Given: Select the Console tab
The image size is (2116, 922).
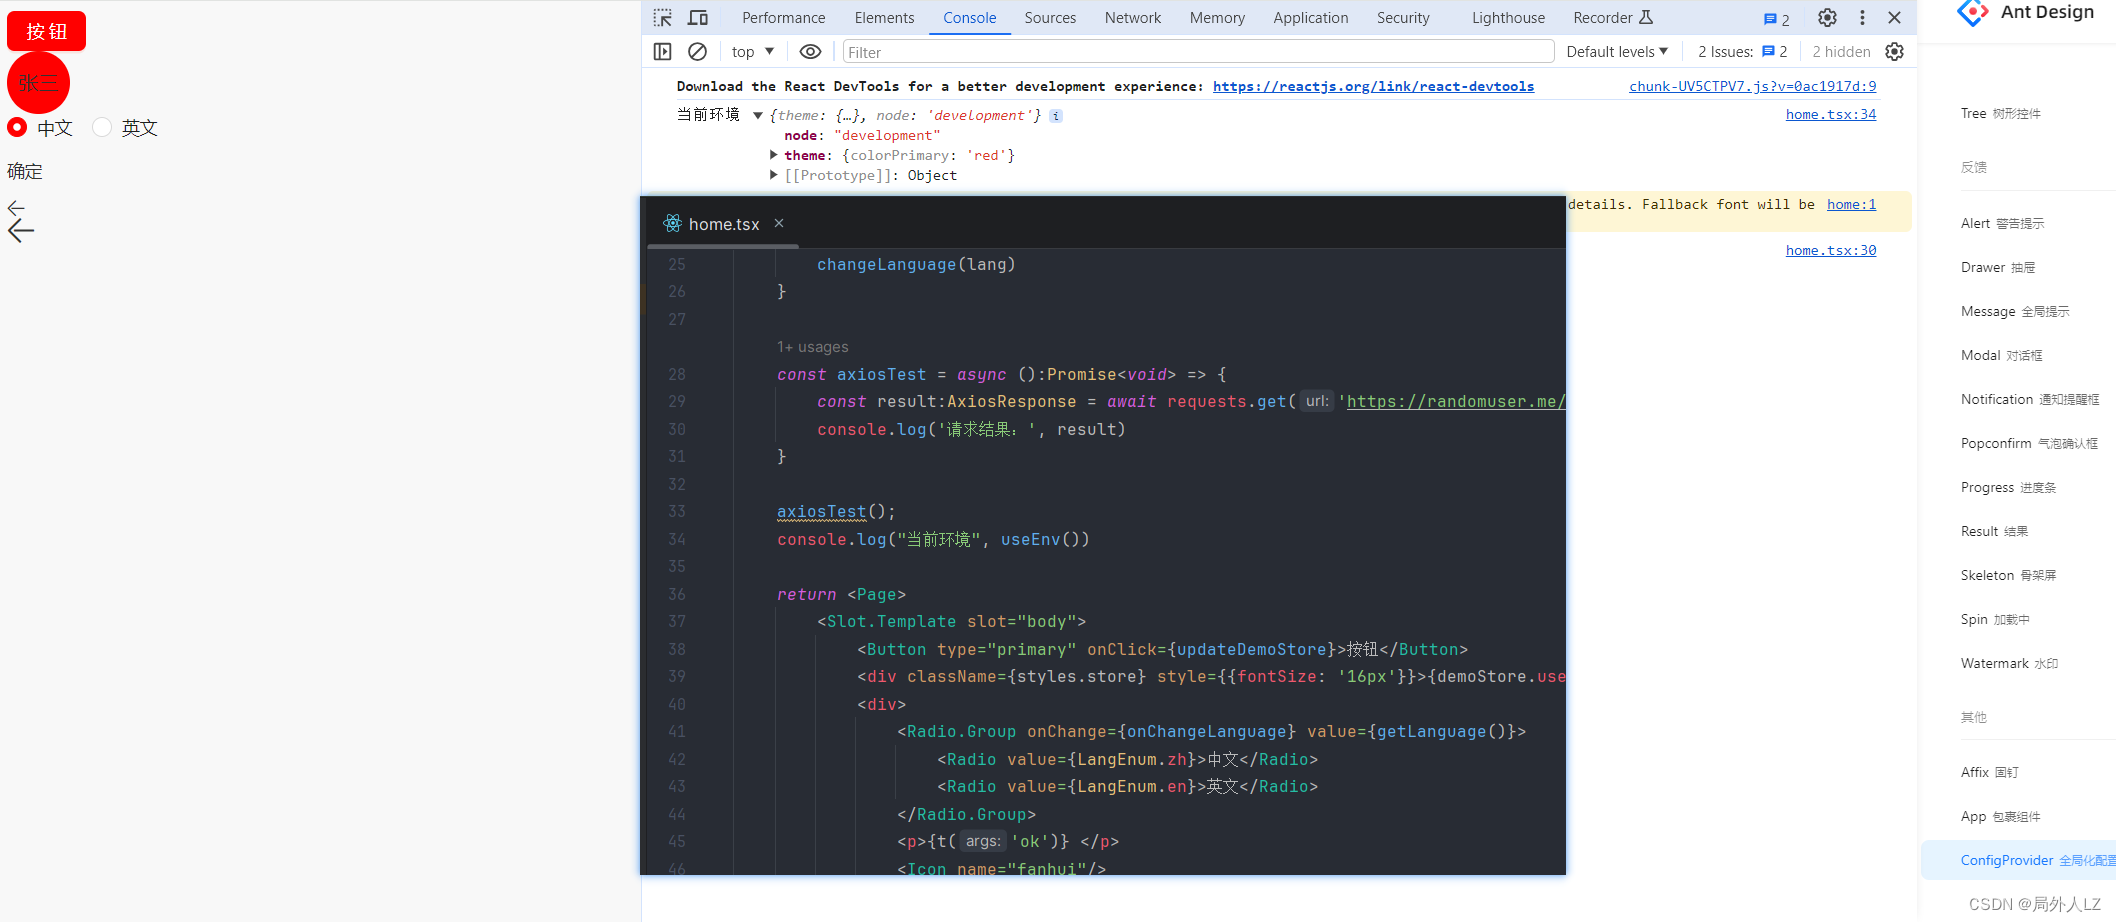Looking at the screenshot, I should [970, 18].
